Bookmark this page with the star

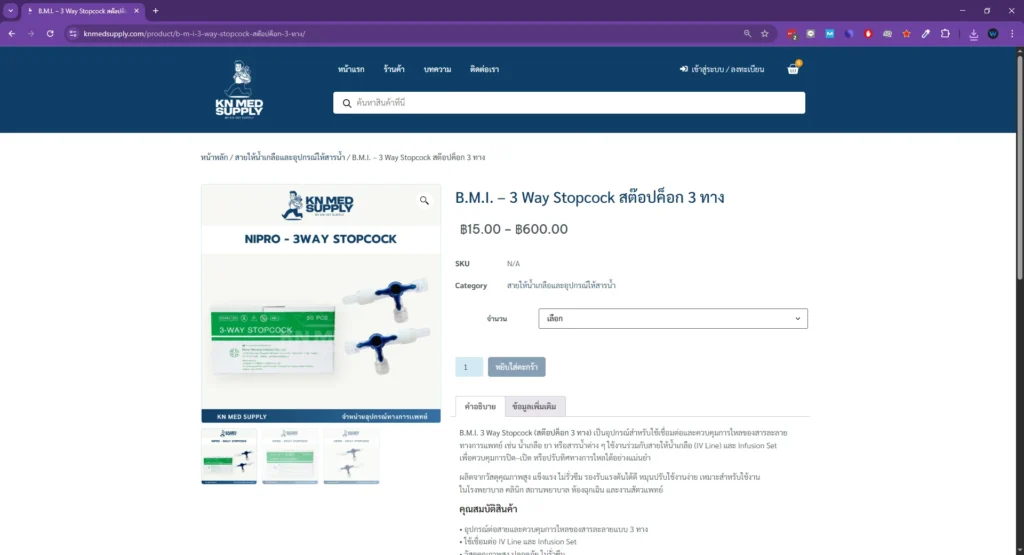(x=765, y=33)
